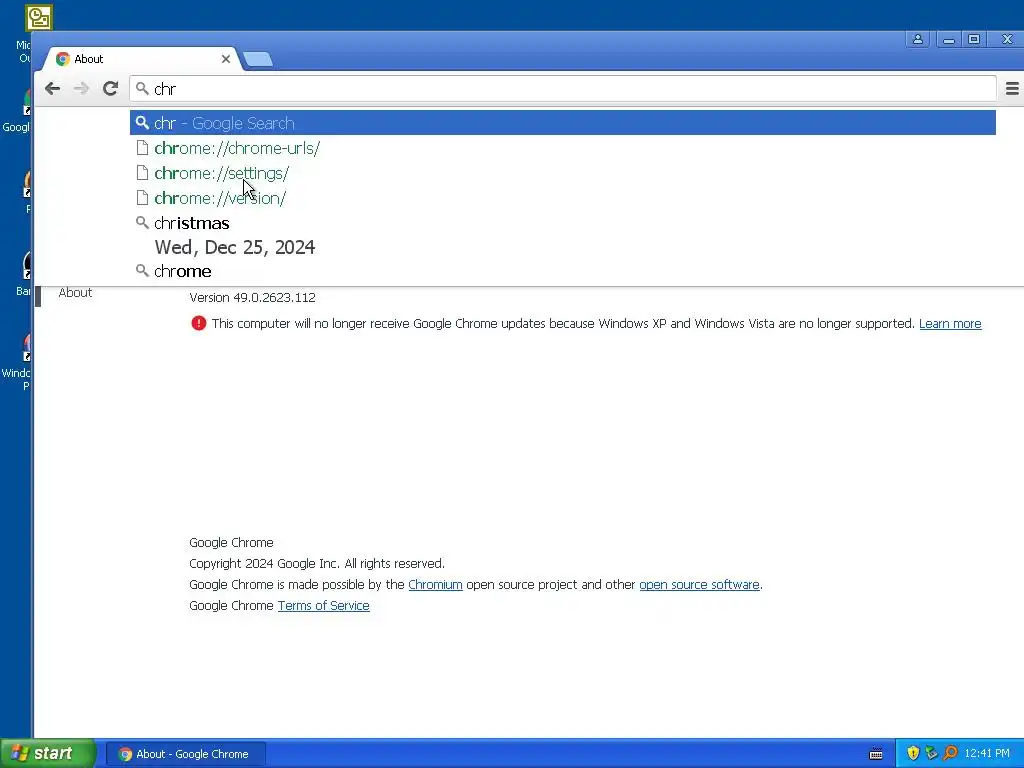Image resolution: width=1024 pixels, height=768 pixels.
Task: Click the magnifier icon beside chrome suggestion
Action: pyautogui.click(x=142, y=270)
